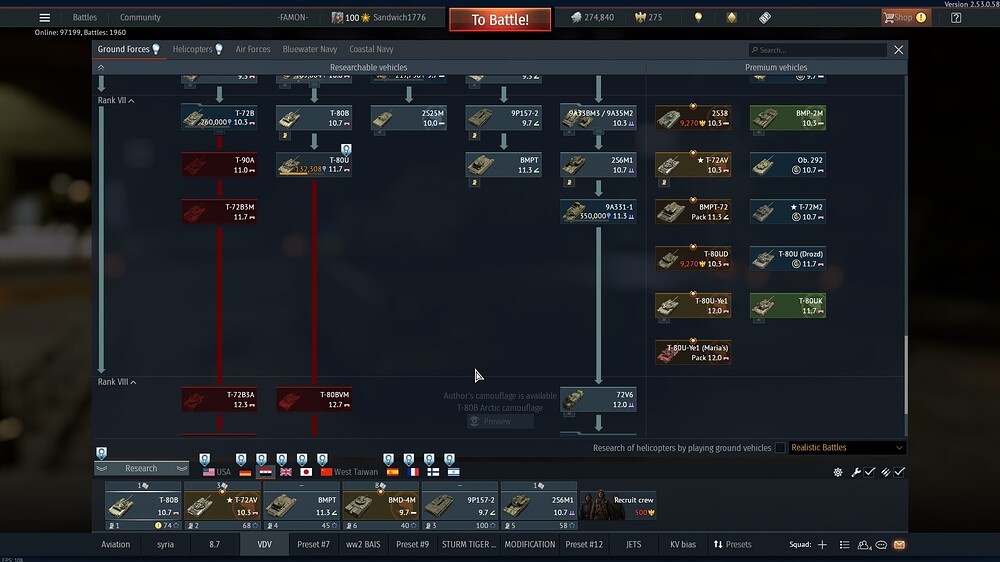Viewport: 1000px width, 562px height.
Task: Toggle the first checkmark beside wrench icon
Action: coord(869,472)
